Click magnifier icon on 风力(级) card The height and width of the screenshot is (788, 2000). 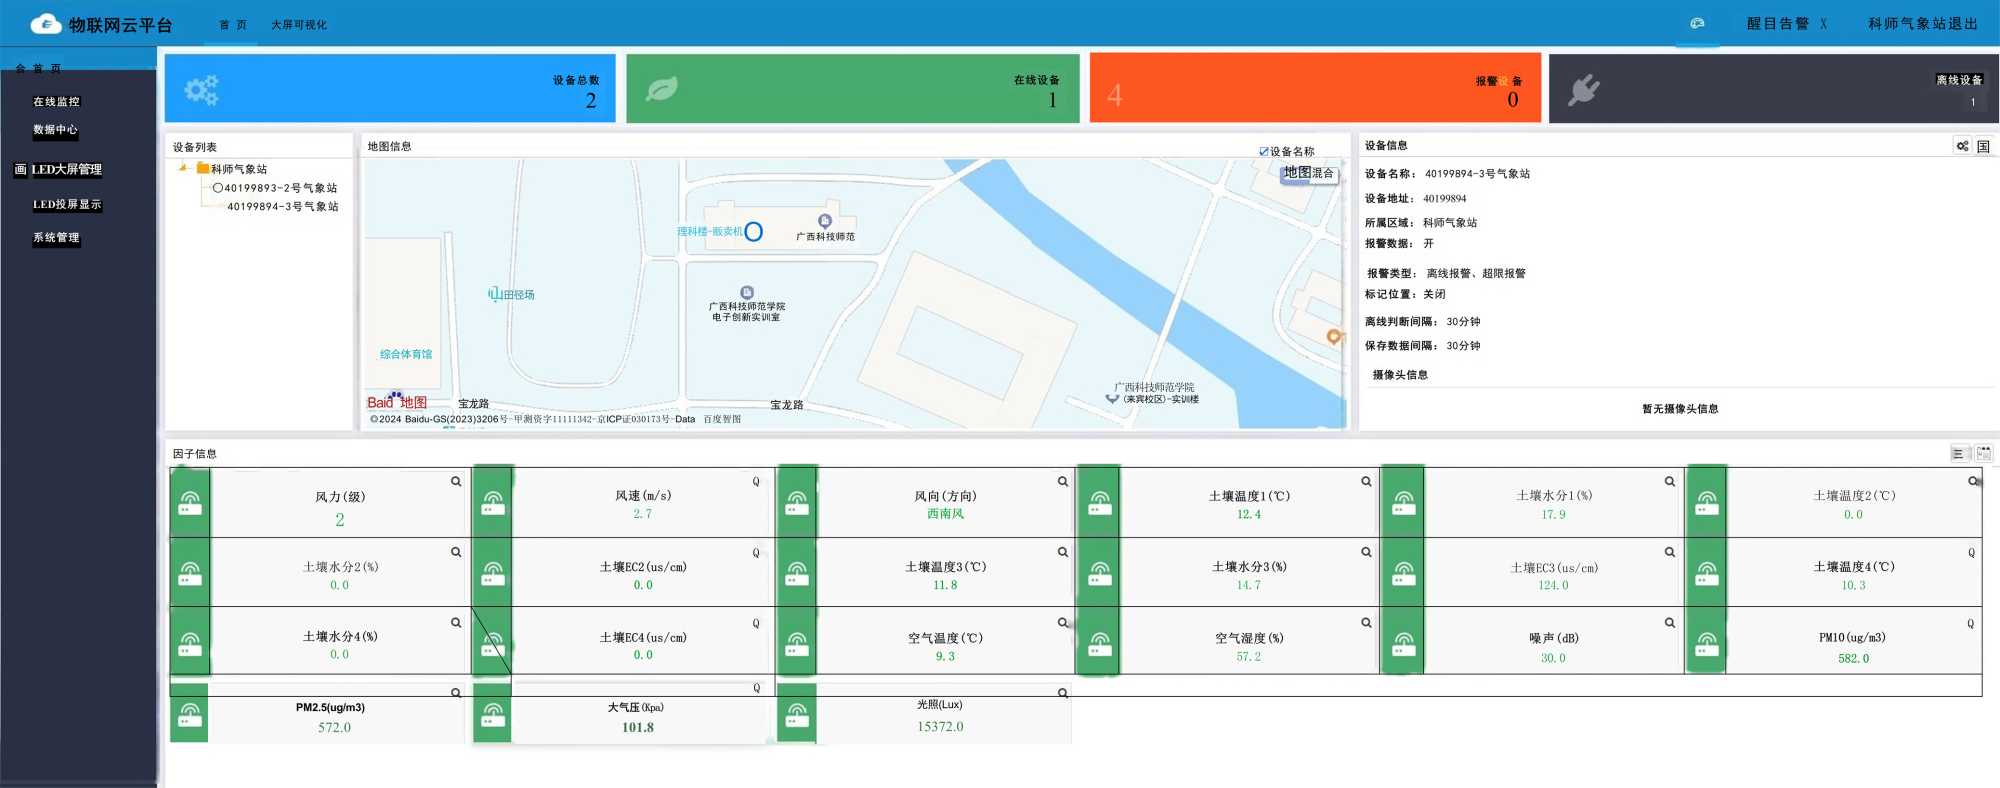click(x=456, y=481)
